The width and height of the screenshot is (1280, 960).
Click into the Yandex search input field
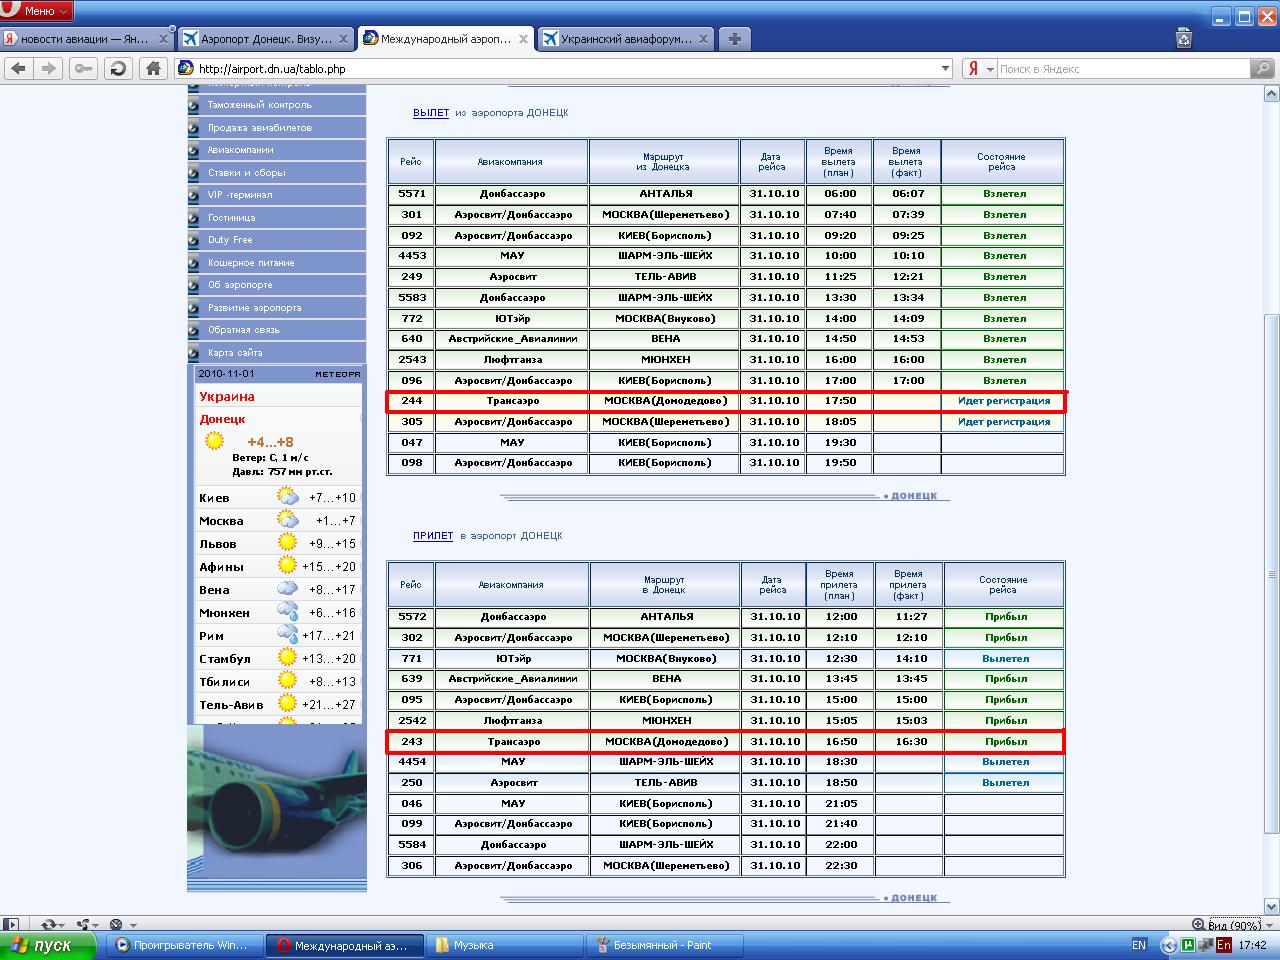1122,69
